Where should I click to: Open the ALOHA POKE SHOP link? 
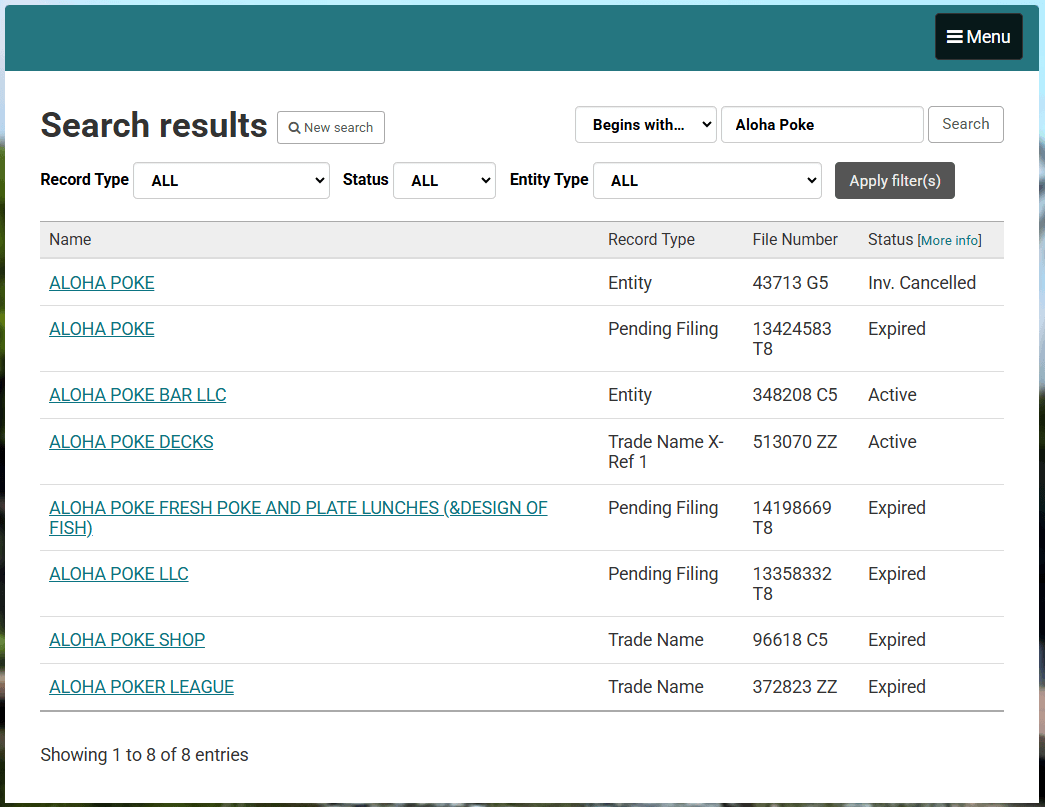[x=127, y=640]
